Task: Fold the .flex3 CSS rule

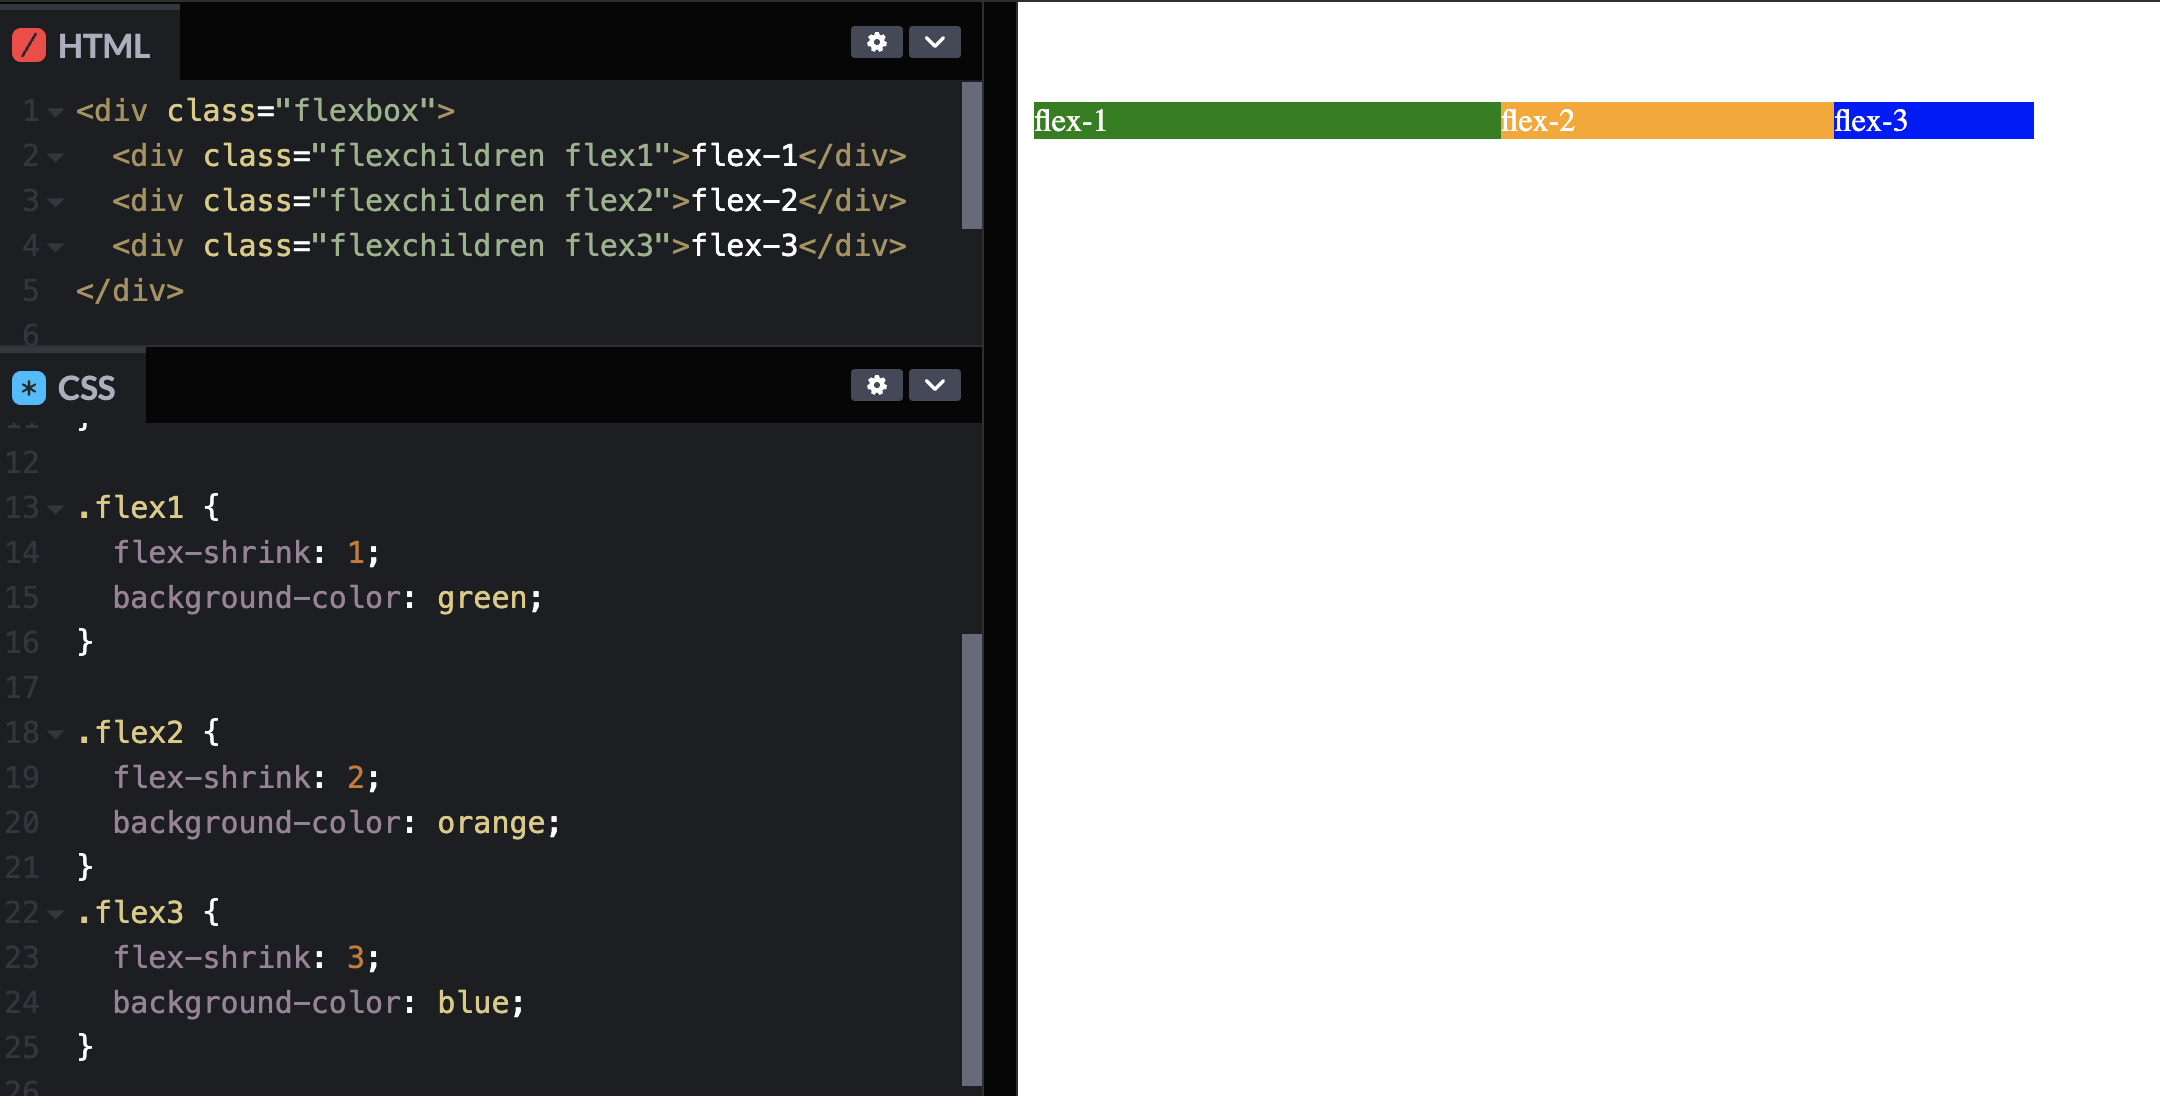Action: 56,914
